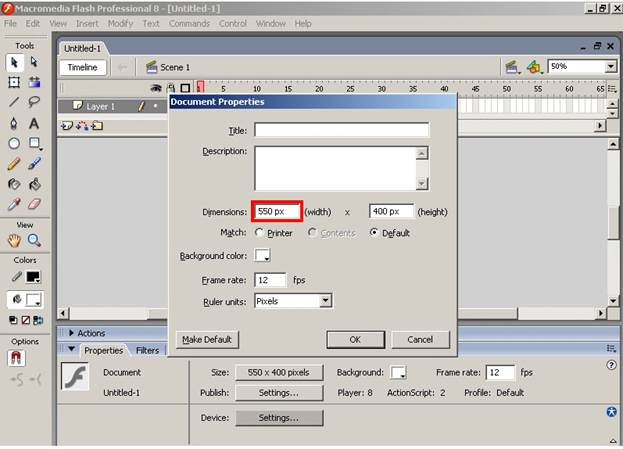Open the Accessibility panel icon

611,412
